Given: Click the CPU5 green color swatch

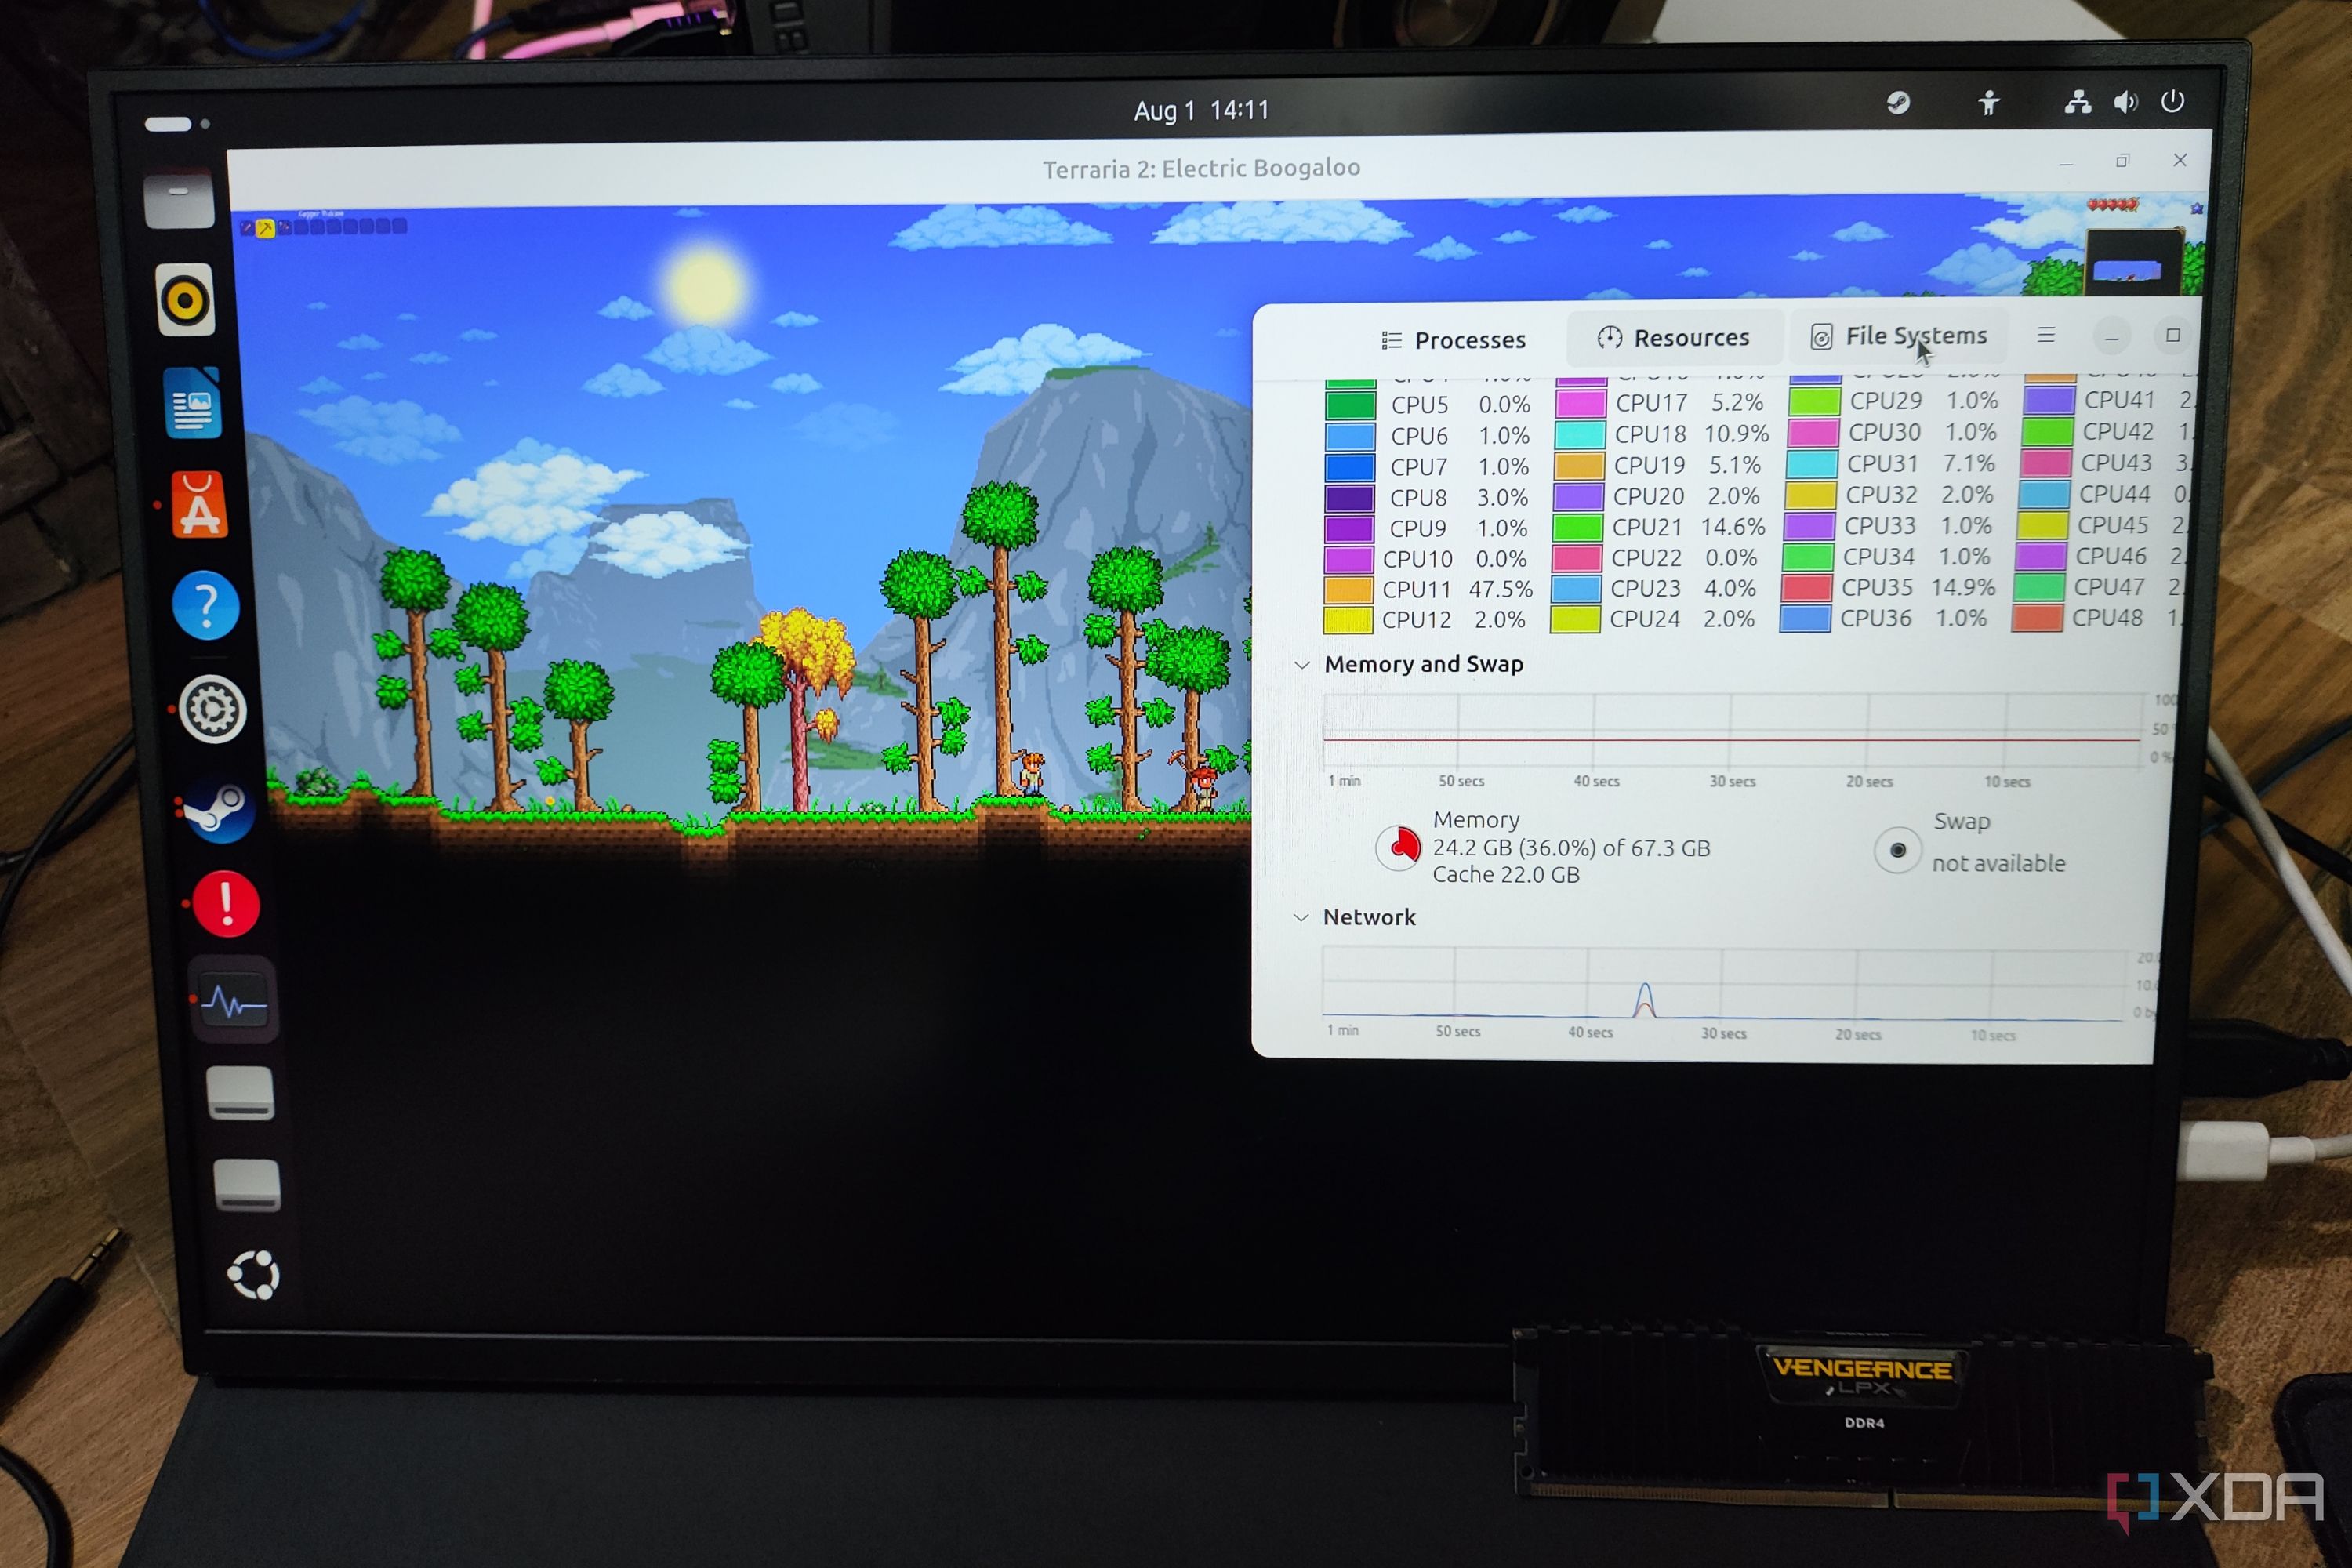Looking at the screenshot, I should 1349,405.
